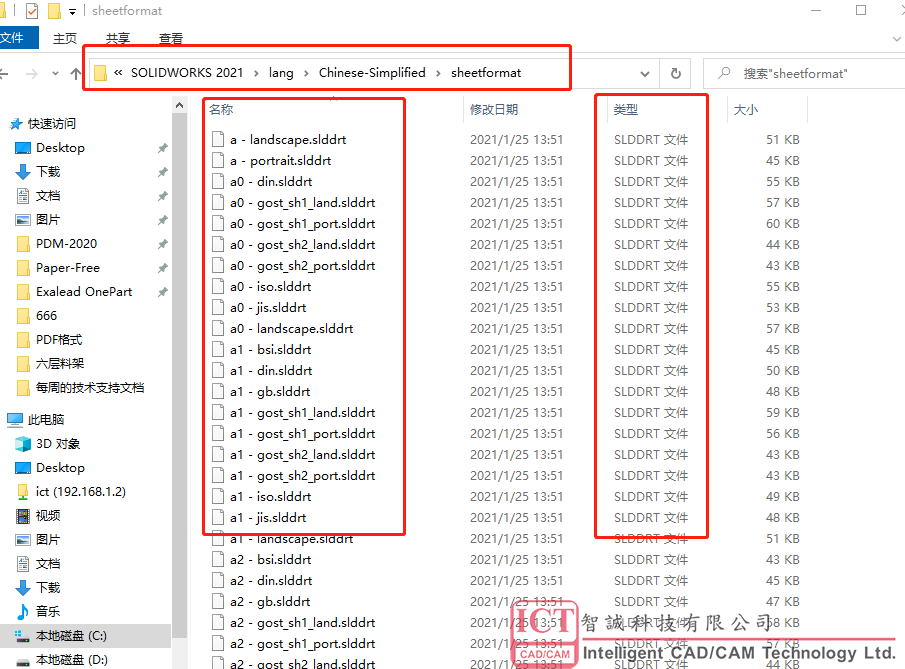This screenshot has height=669, width=905.
Task: Click the 音乐 music note icon
Action: [x=23, y=611]
